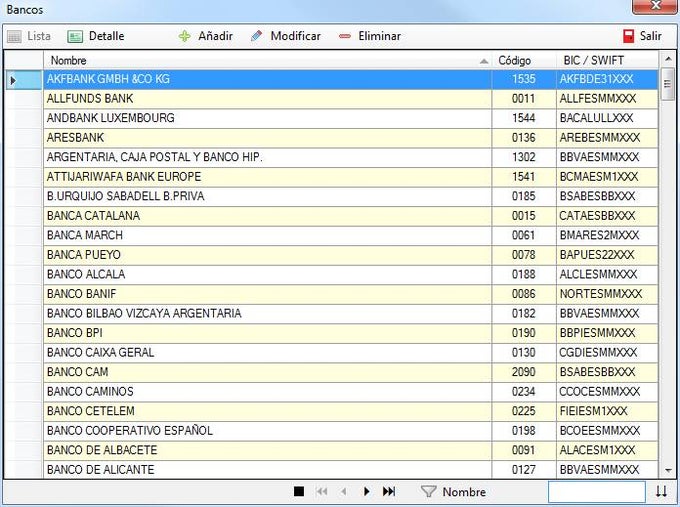This screenshot has width=680, height=507.
Task: Click the current-row indicator arrow
Action: click(x=13, y=80)
